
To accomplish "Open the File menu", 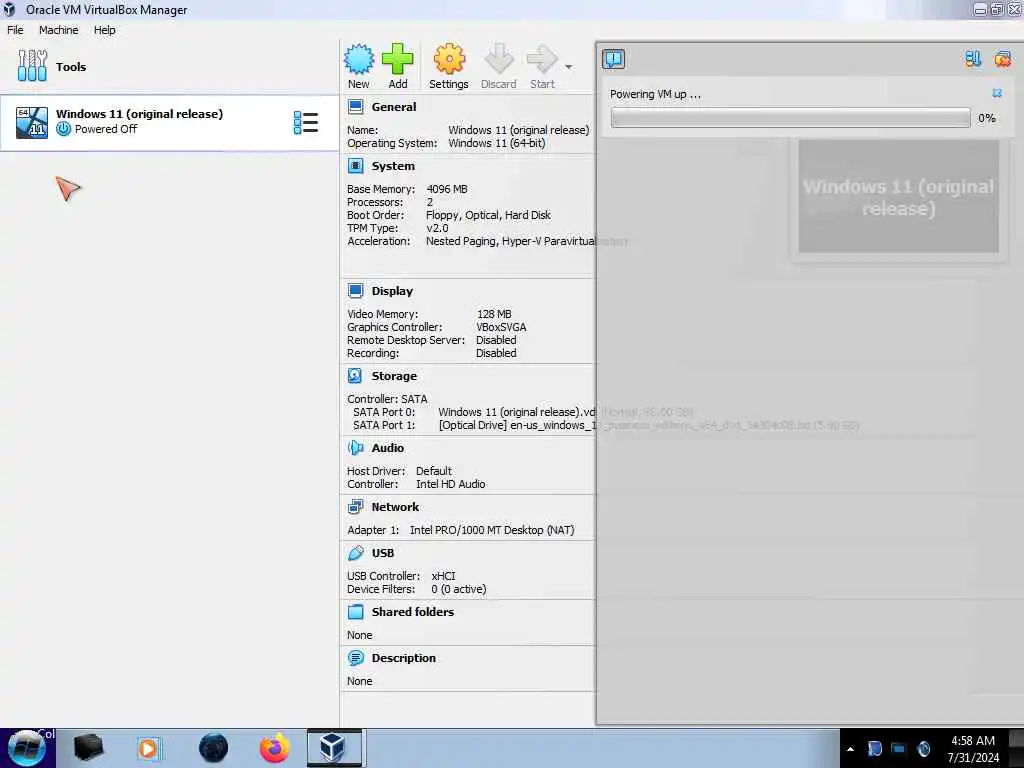I will pos(15,30).
